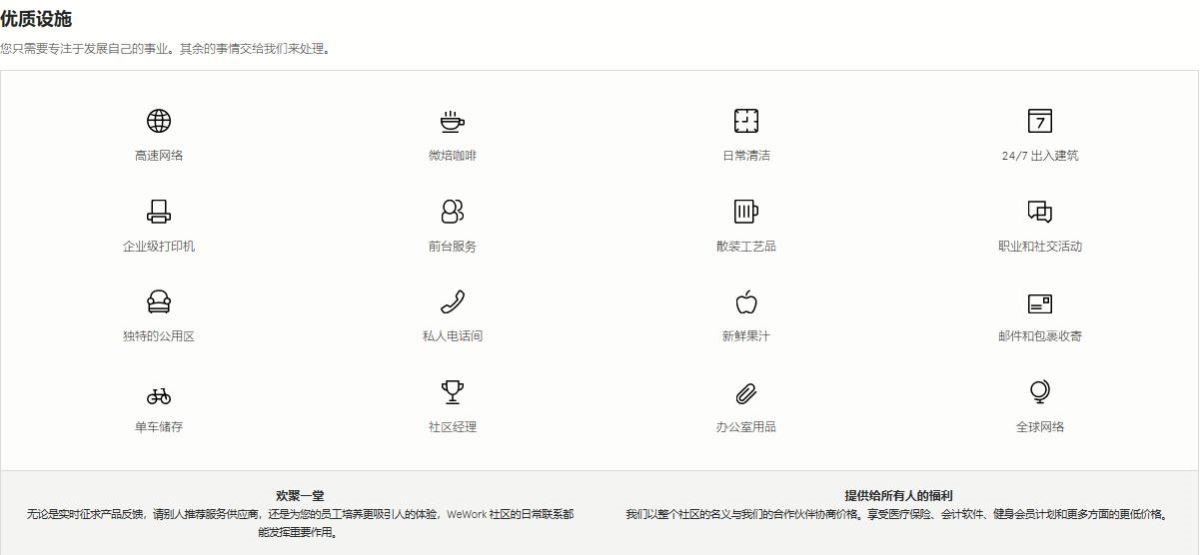Select the 日常清洁 cleaning icon
This screenshot has height=555, width=1200.
tap(746, 121)
